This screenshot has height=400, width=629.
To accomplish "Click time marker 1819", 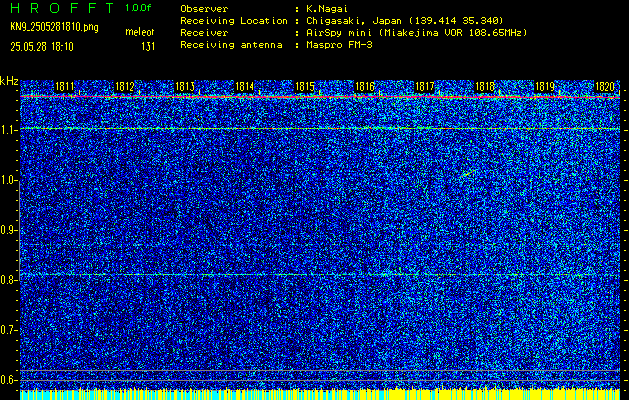I will [545, 86].
